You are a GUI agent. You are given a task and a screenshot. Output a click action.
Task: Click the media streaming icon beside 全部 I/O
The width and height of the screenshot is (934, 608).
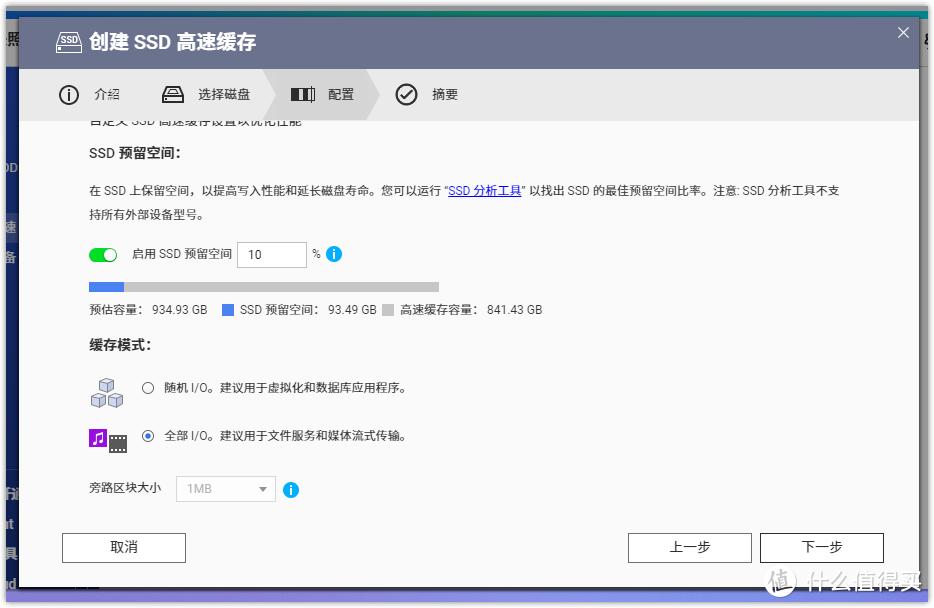pos(108,438)
